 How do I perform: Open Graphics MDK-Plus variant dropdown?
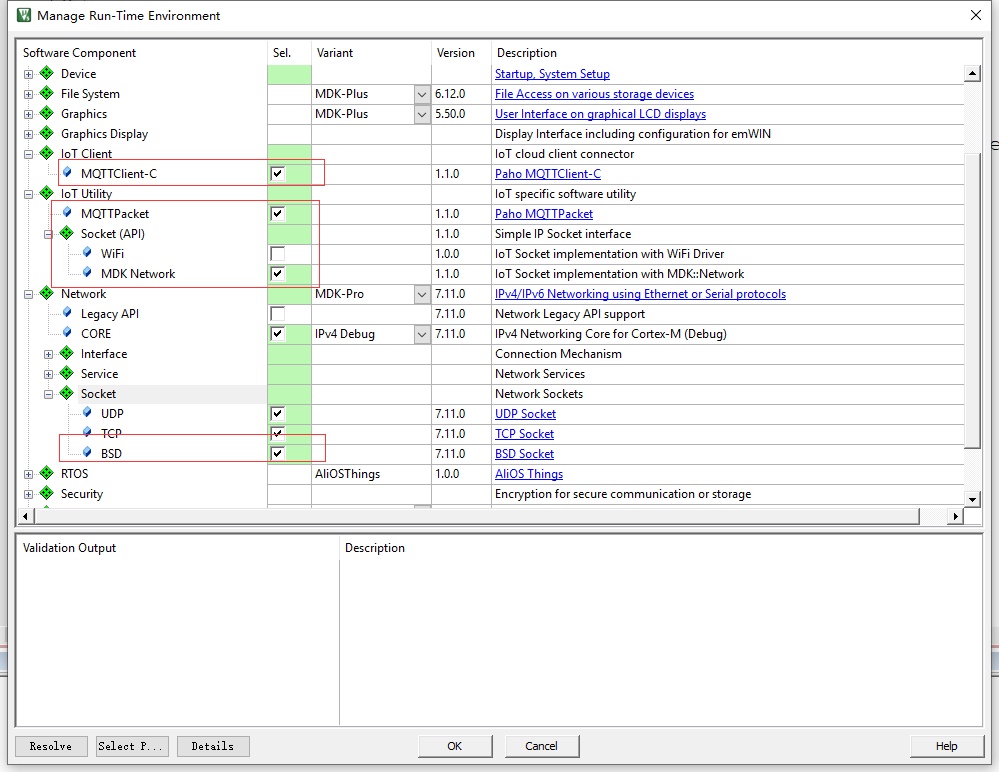tap(422, 114)
